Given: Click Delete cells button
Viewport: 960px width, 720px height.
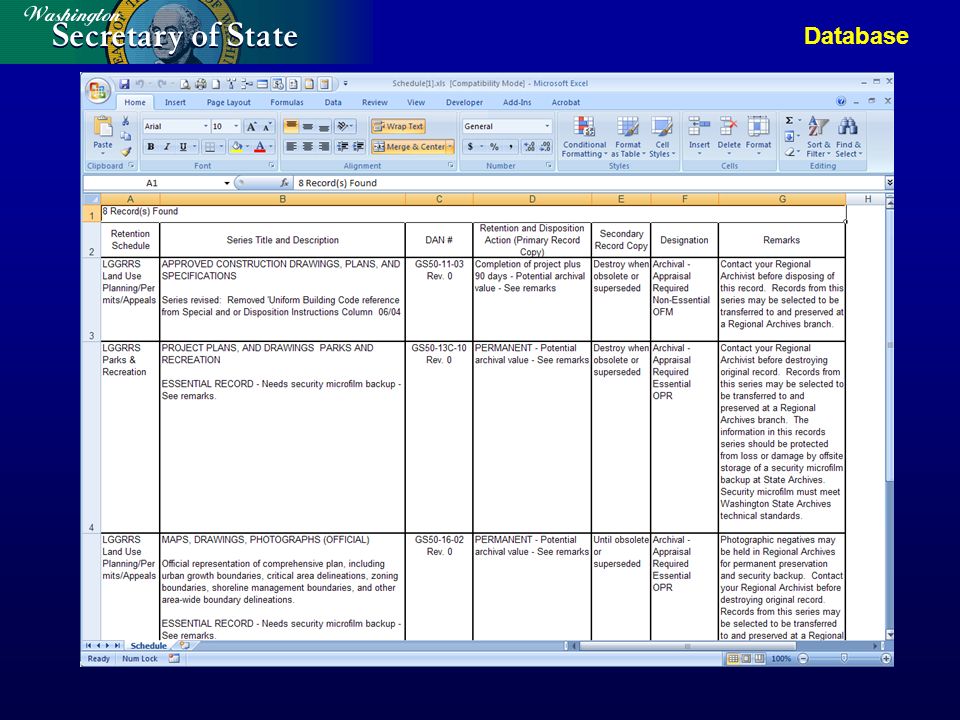Looking at the screenshot, I should tap(729, 135).
